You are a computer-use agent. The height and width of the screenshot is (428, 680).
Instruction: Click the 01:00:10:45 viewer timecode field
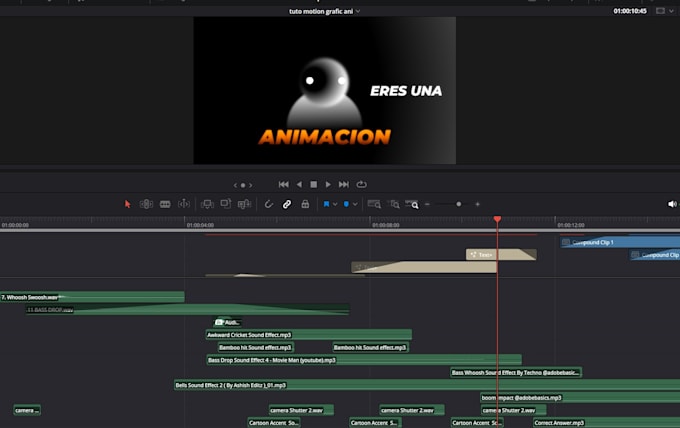click(630, 11)
